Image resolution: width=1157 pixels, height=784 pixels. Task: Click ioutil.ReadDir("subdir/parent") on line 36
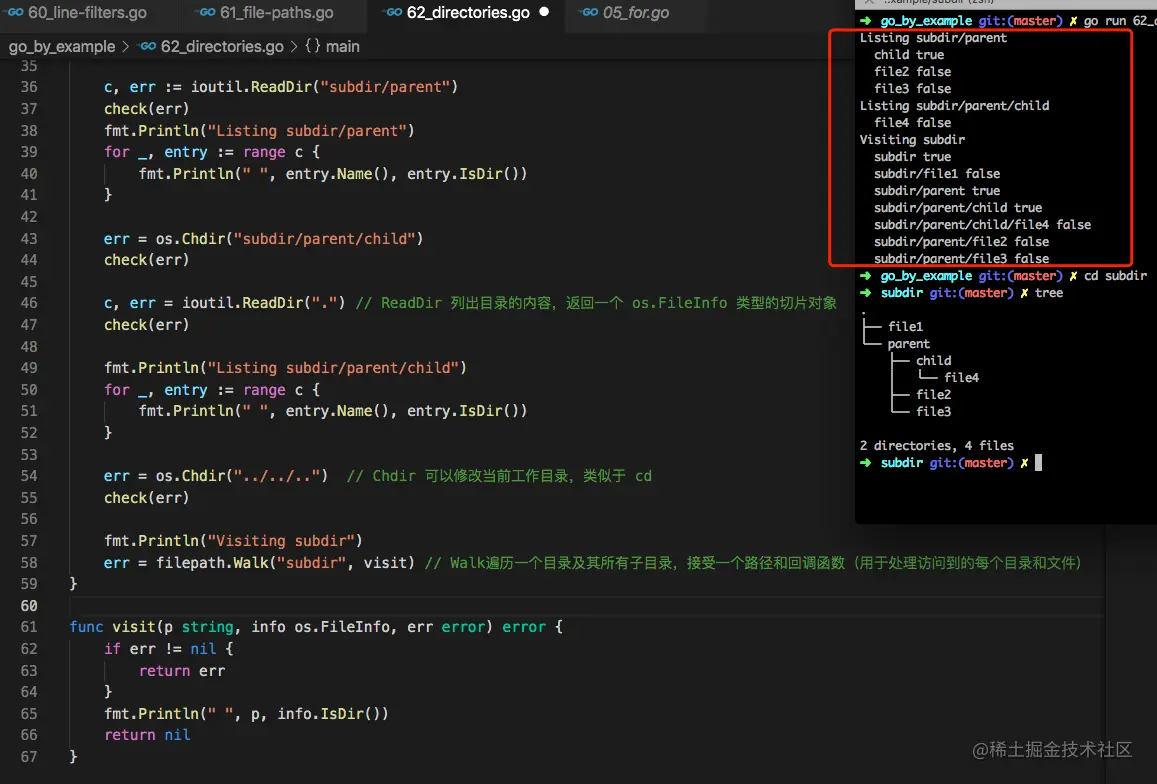(x=324, y=87)
